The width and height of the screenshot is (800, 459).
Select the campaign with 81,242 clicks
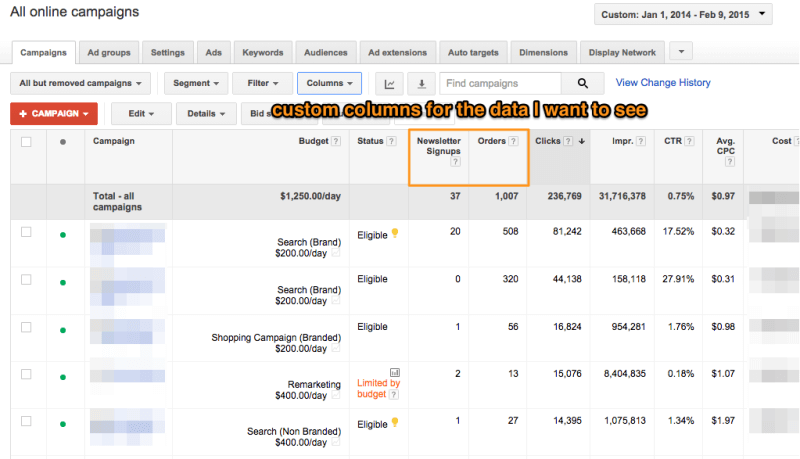[x=26, y=232]
